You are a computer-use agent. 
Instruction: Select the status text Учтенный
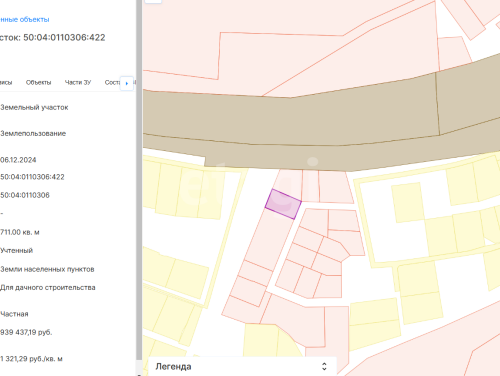tap(16, 250)
